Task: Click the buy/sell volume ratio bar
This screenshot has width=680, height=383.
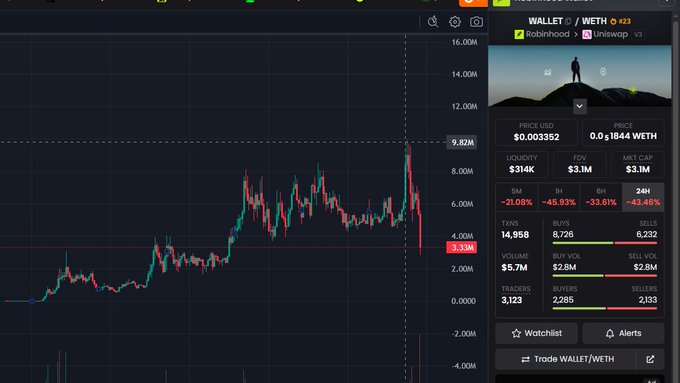Action: pos(605,275)
